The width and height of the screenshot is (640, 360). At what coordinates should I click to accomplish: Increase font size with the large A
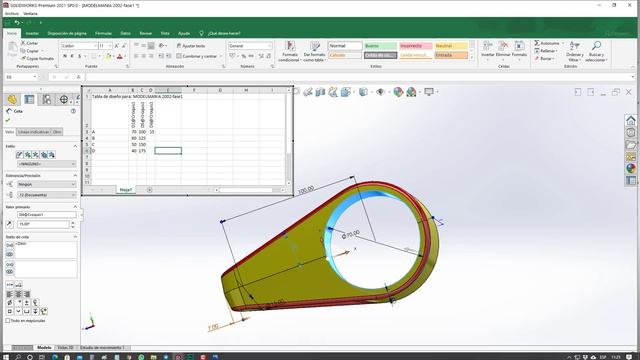click(x=117, y=46)
